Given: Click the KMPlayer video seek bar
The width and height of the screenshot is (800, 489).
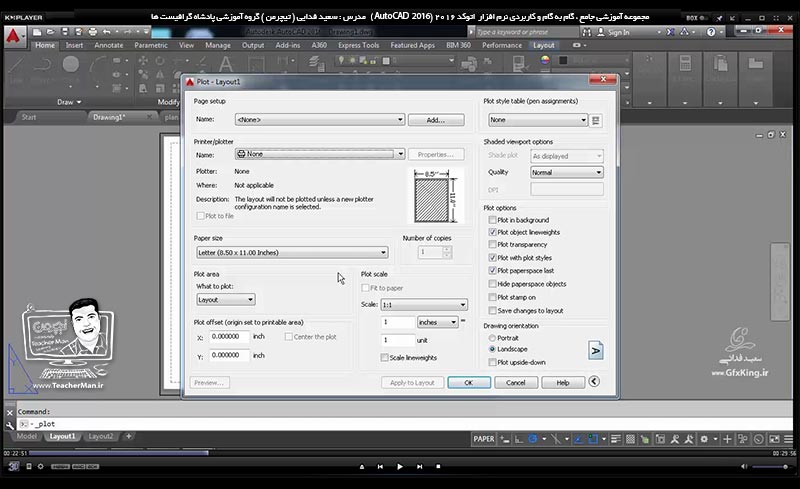Looking at the screenshot, I should 399,453.
